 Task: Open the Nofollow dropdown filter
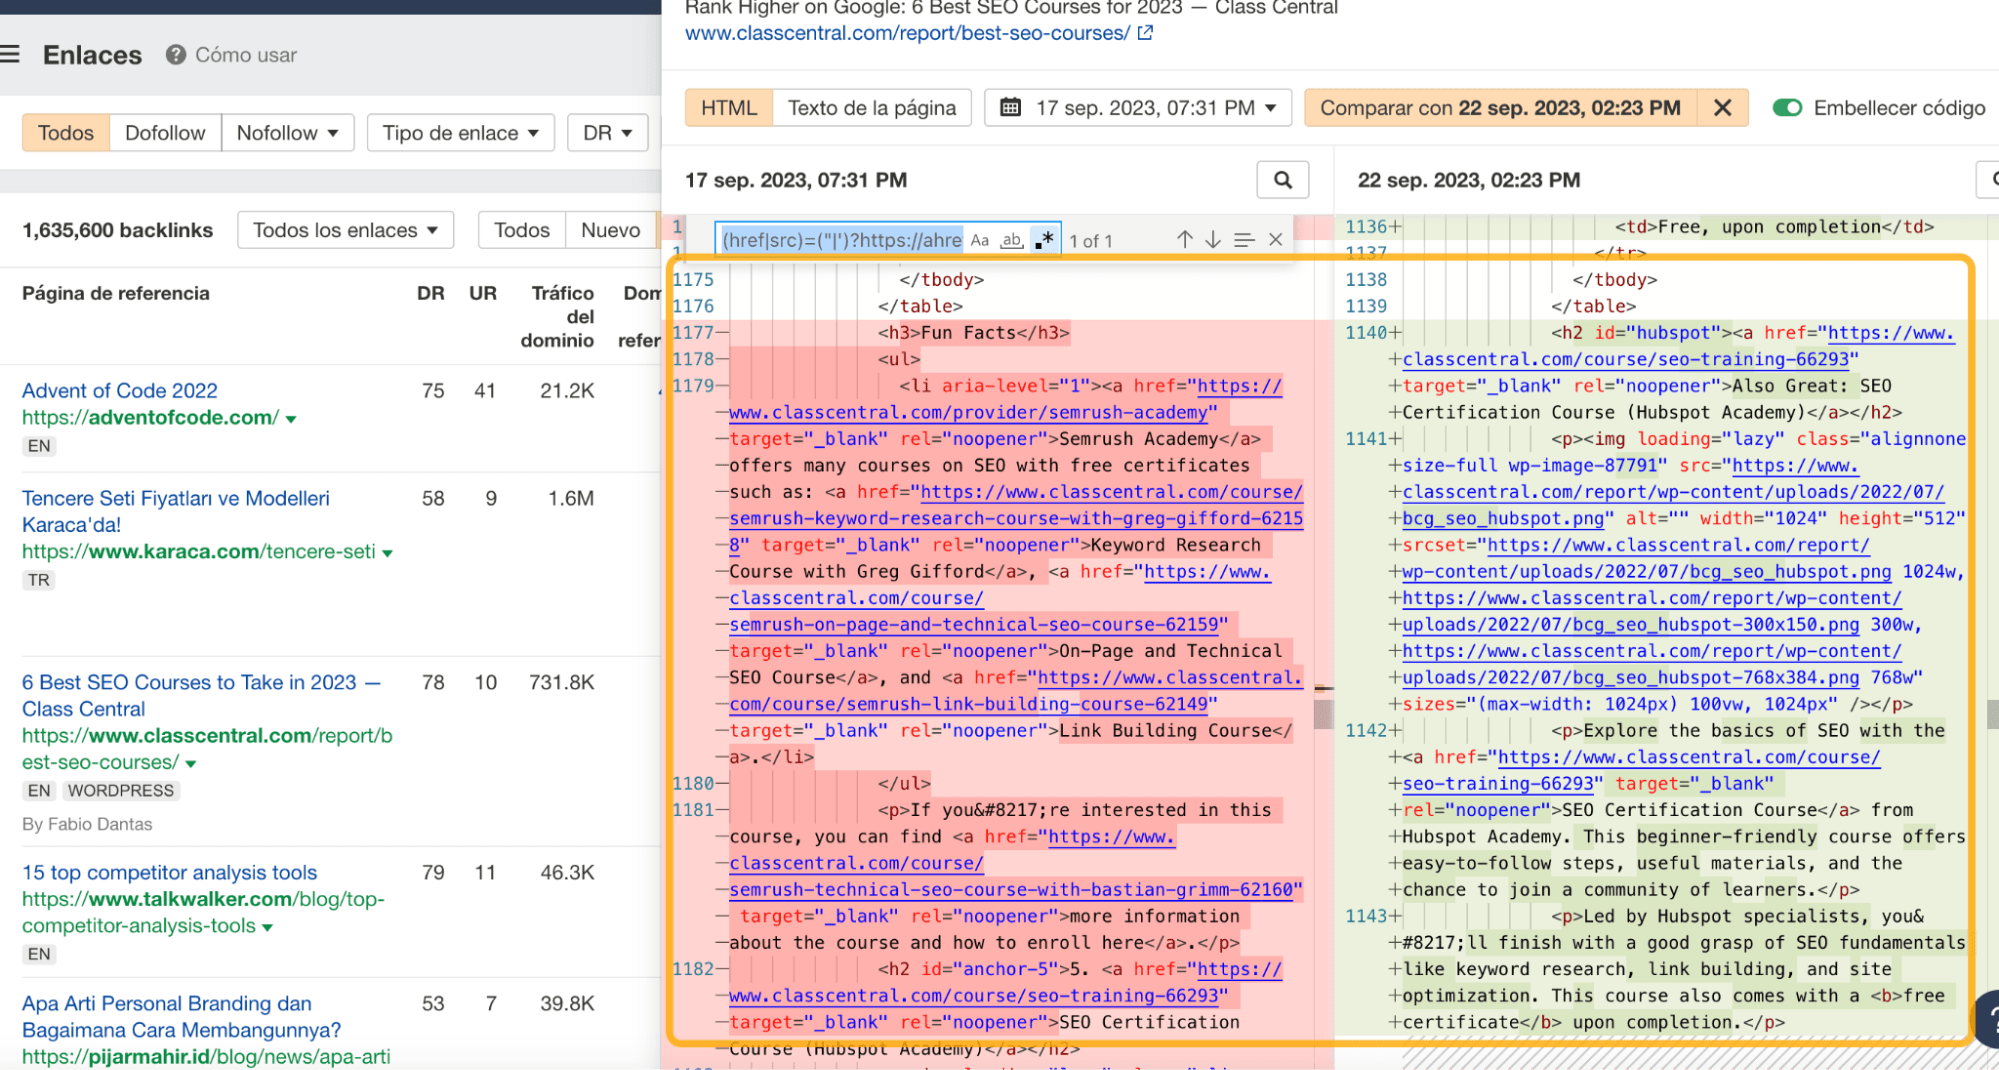coord(287,133)
